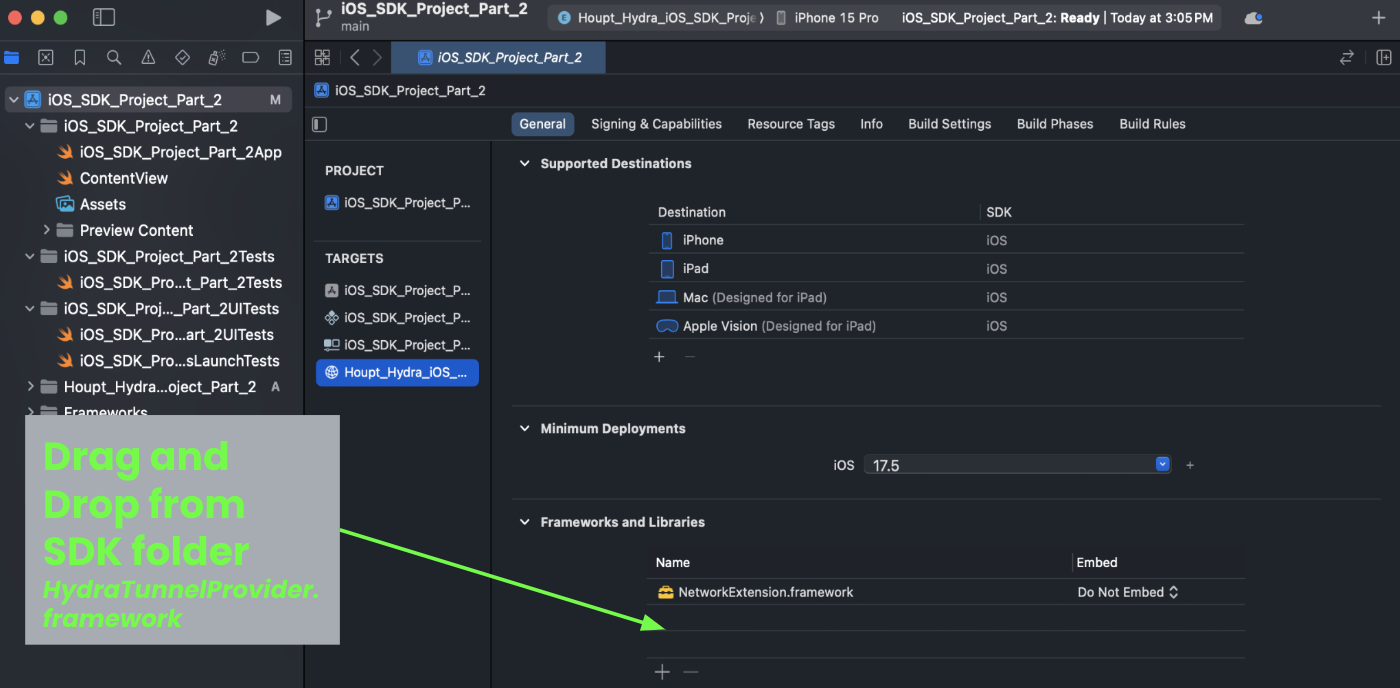1400x688 pixels.
Task: Switch to the Build Rules tab
Action: (1152, 124)
